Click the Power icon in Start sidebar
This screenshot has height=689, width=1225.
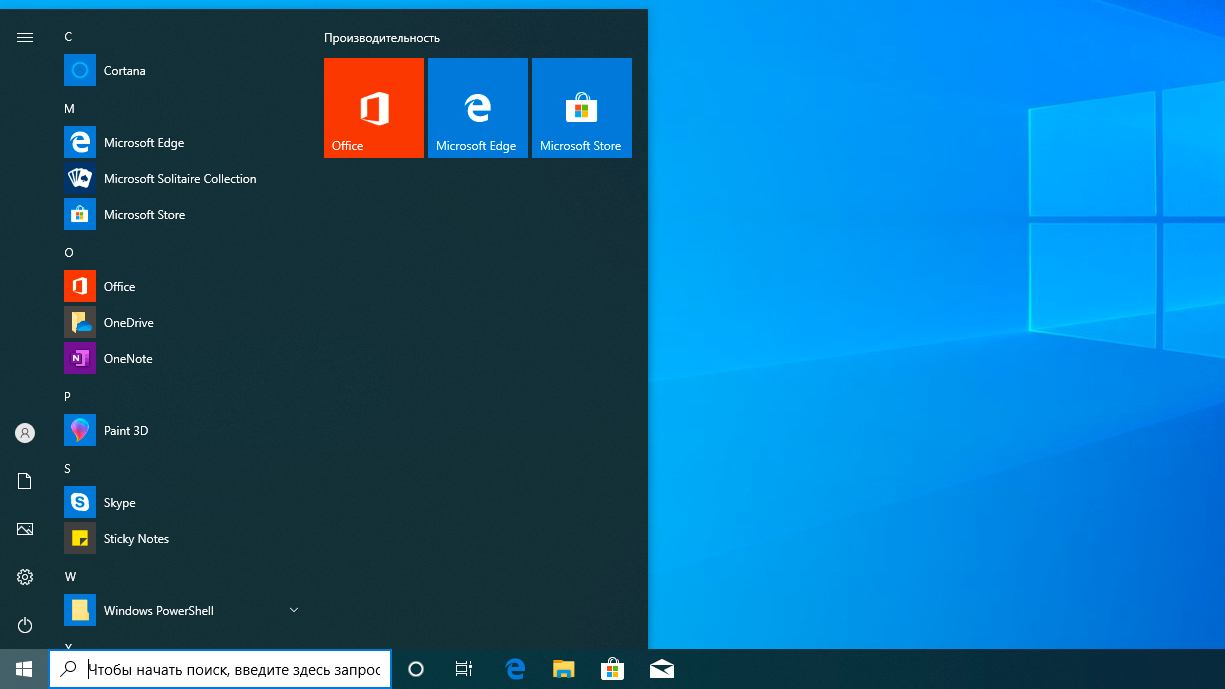point(25,625)
